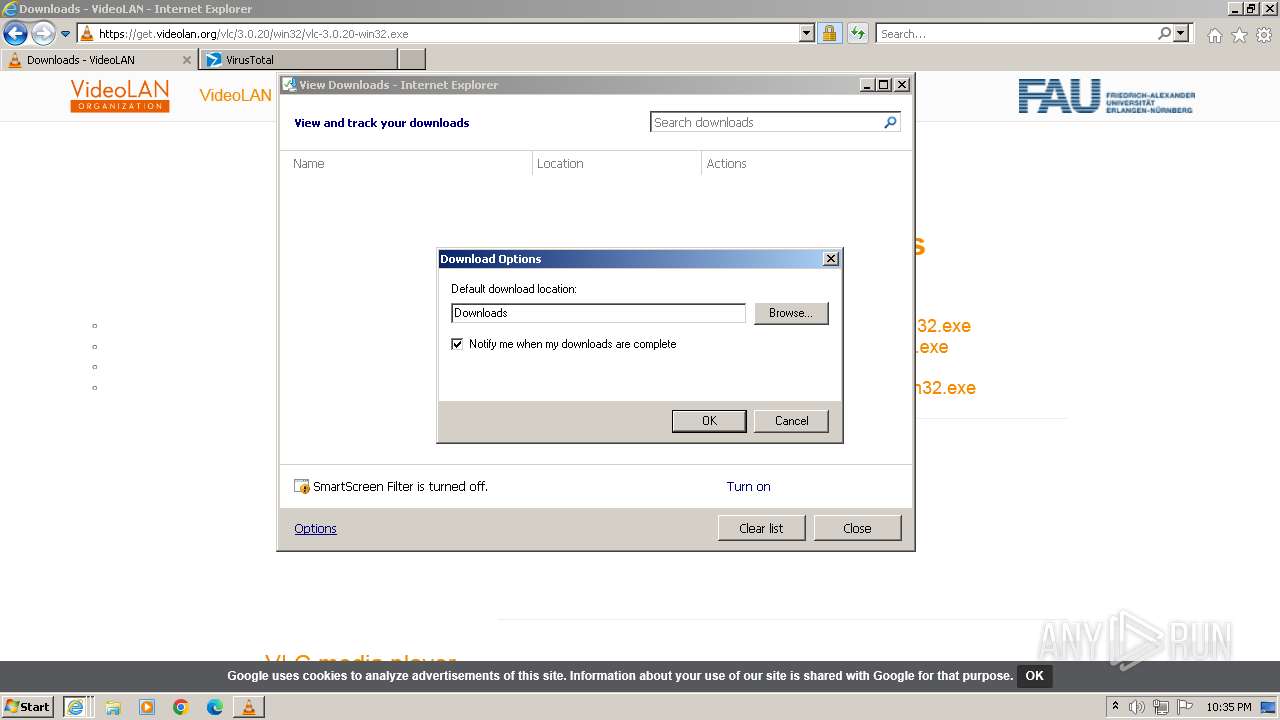Click Internet Explorer taskbar icon
The width and height of the screenshot is (1280, 720).
coord(76,707)
